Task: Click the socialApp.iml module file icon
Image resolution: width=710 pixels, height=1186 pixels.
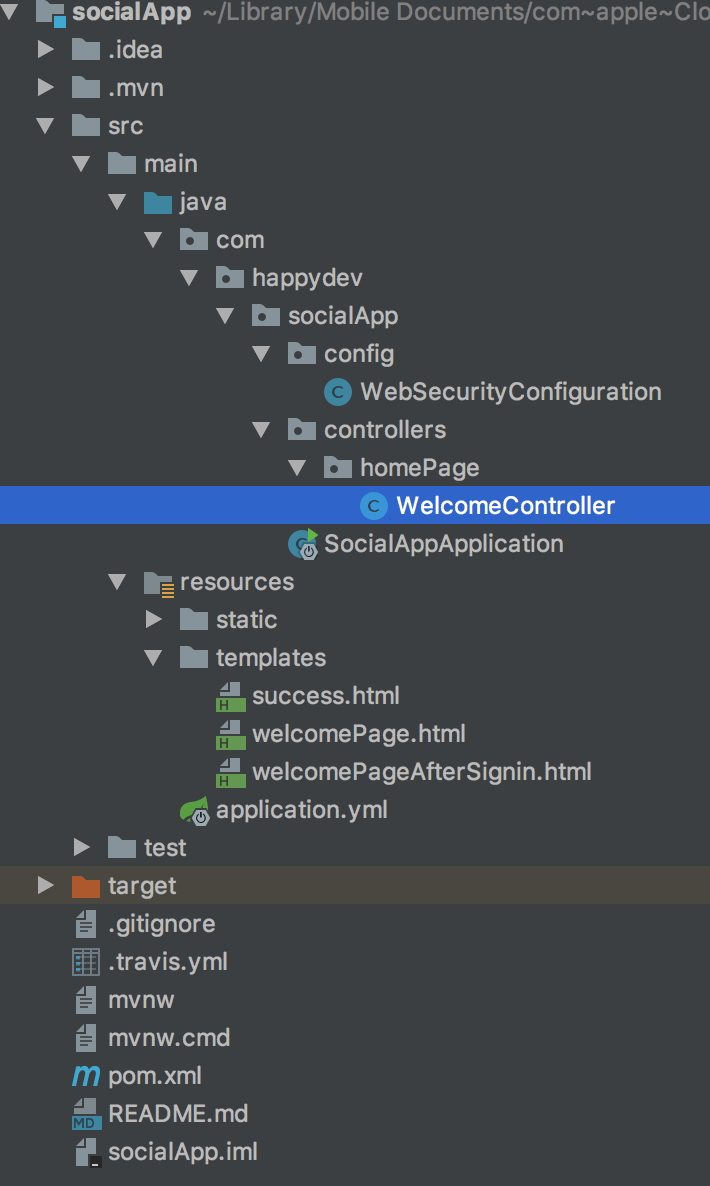Action: 87,1152
